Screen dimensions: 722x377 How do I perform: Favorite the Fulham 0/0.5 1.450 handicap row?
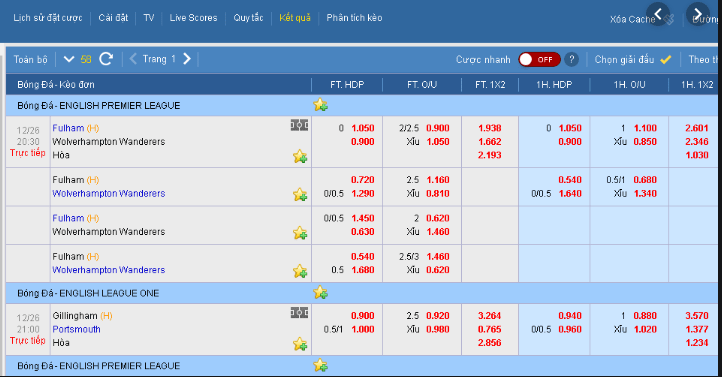[300, 233]
